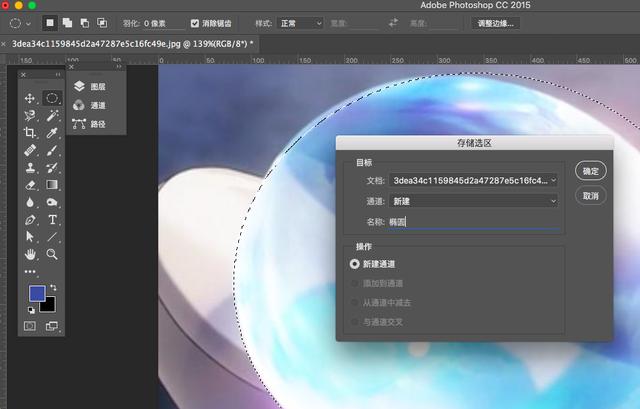Viewport: 640px width, 409px height.
Task: Select the Sponge tool
Action: click(52, 202)
